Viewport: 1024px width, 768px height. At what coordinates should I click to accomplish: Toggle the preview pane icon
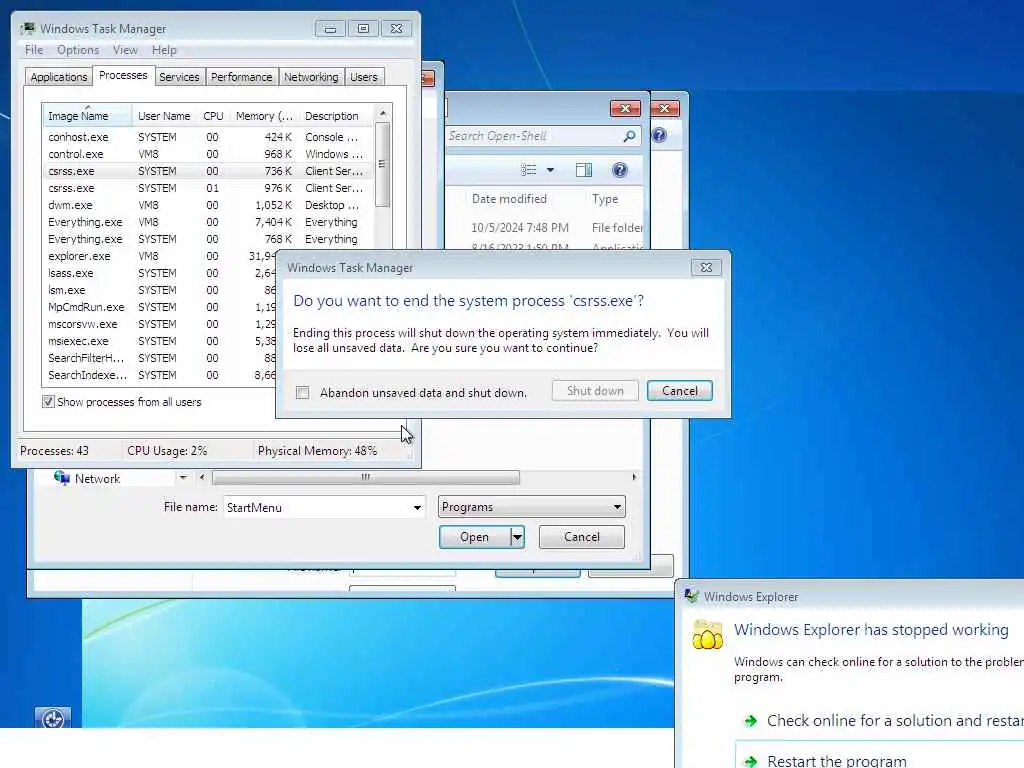[x=584, y=170]
